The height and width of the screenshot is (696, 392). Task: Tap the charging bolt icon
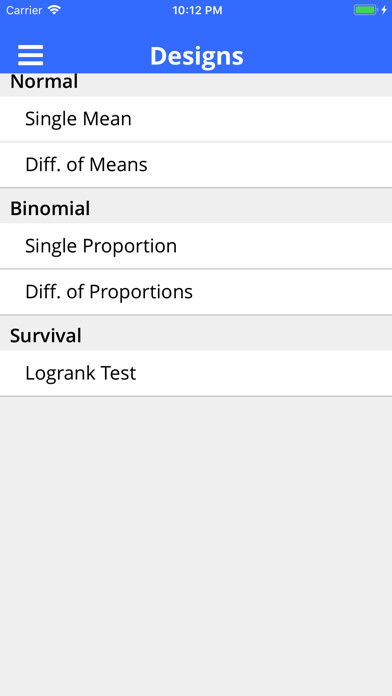click(x=384, y=10)
